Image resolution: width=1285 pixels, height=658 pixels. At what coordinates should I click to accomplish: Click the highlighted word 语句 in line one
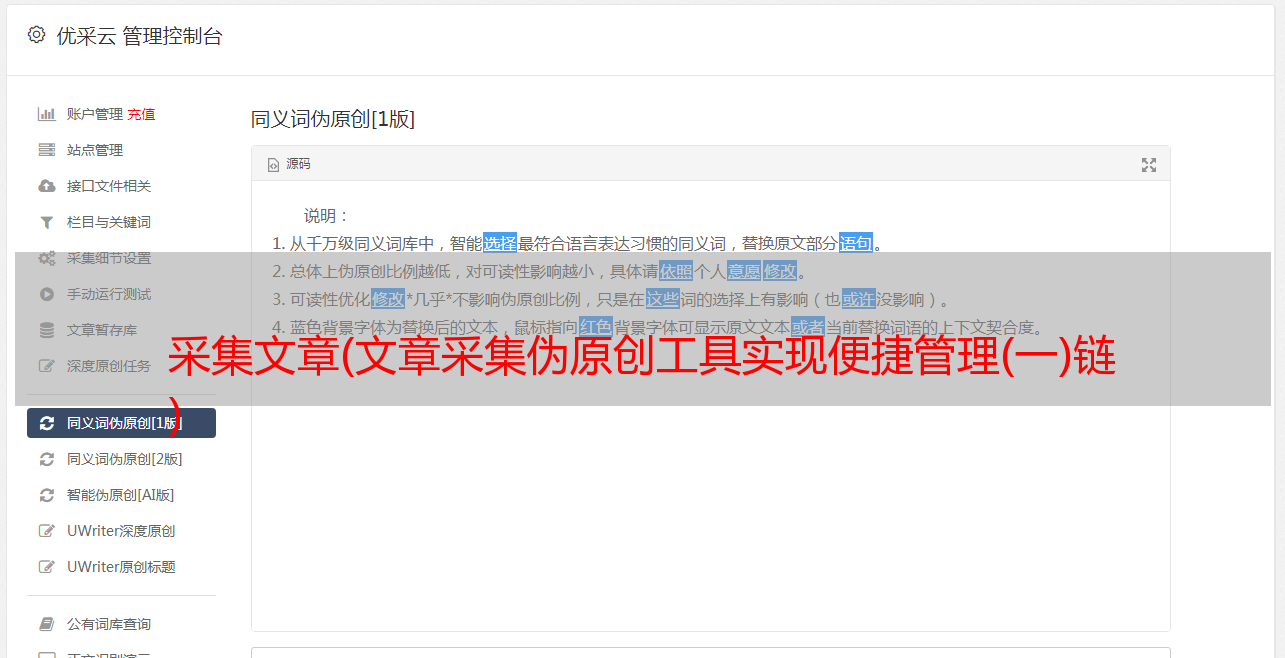coord(856,243)
